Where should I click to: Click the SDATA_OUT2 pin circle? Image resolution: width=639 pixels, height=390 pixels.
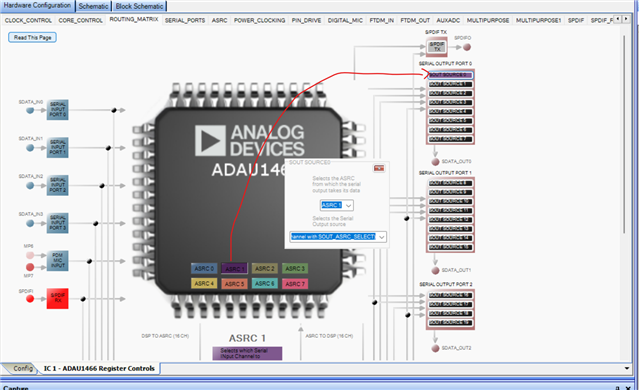point(435,348)
